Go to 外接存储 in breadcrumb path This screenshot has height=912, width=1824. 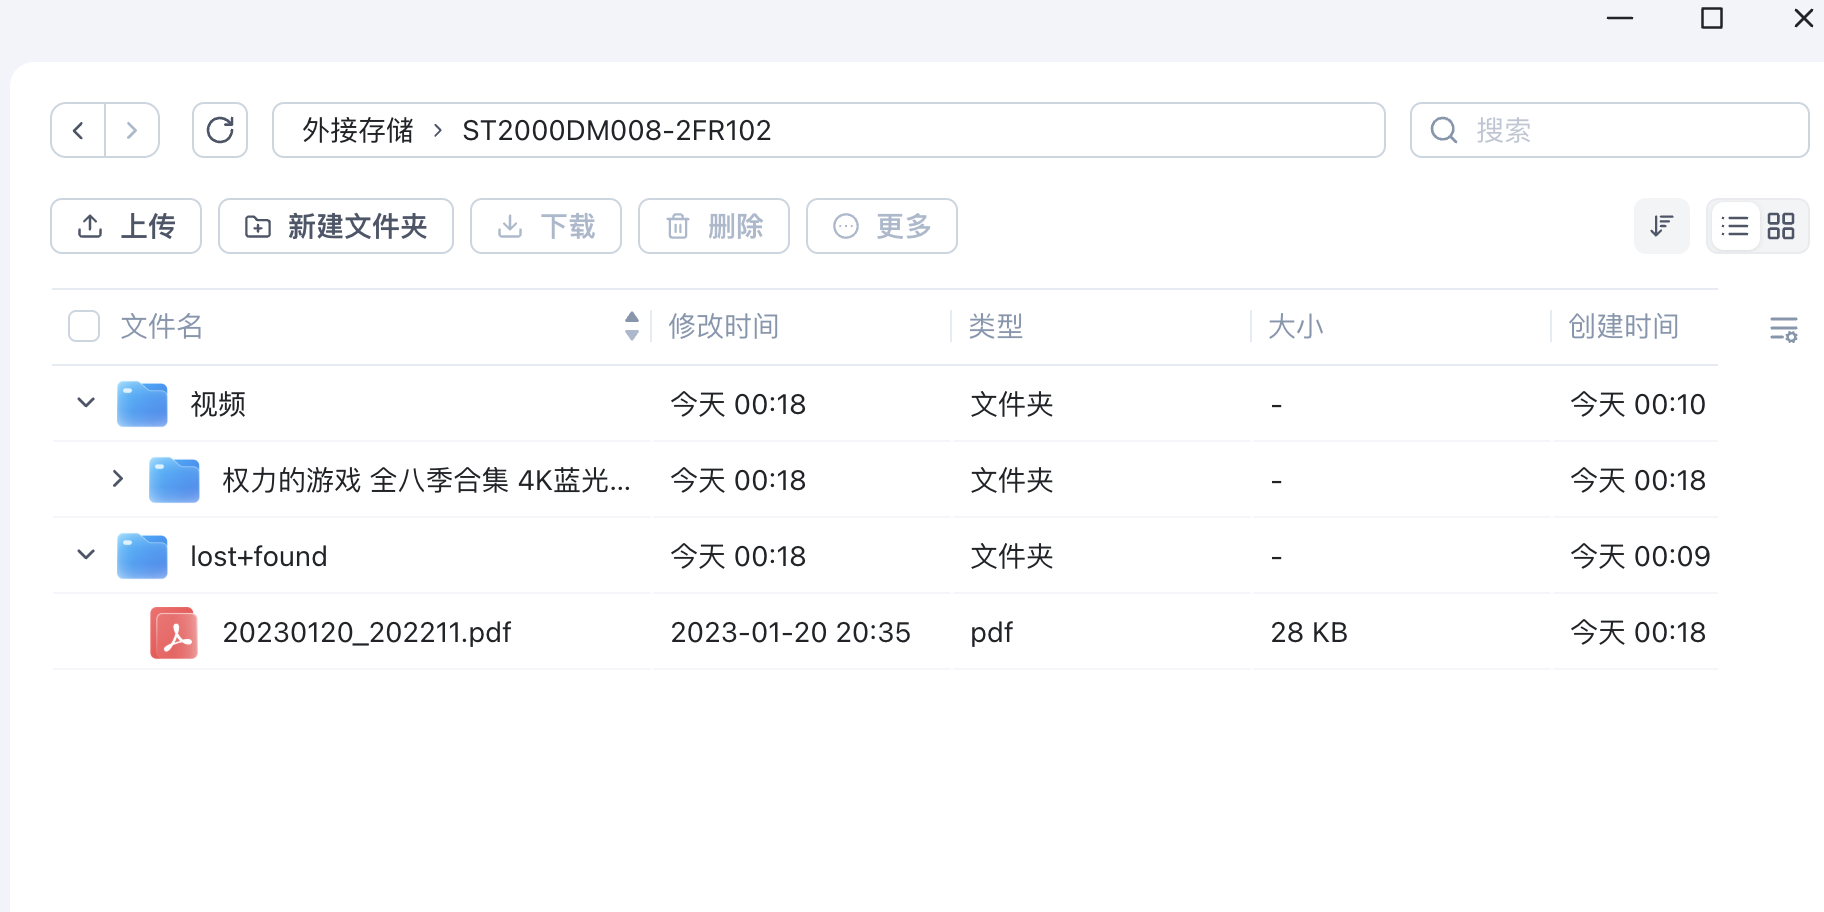point(357,130)
